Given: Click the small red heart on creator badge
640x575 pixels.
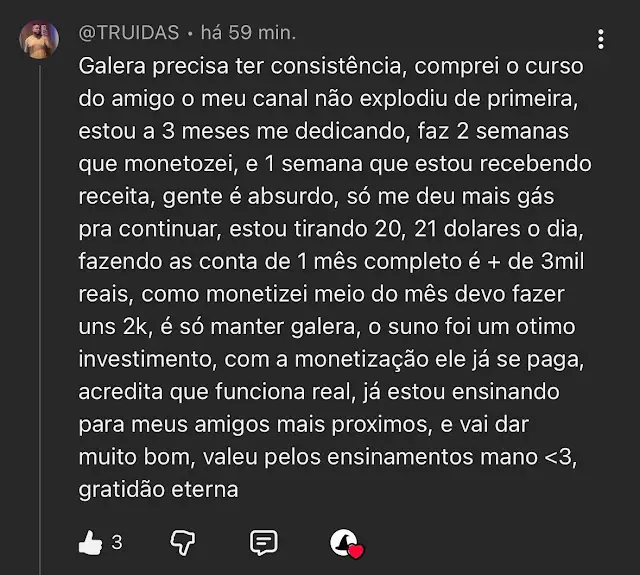Looking at the screenshot, I should pyautogui.click(x=356, y=552).
